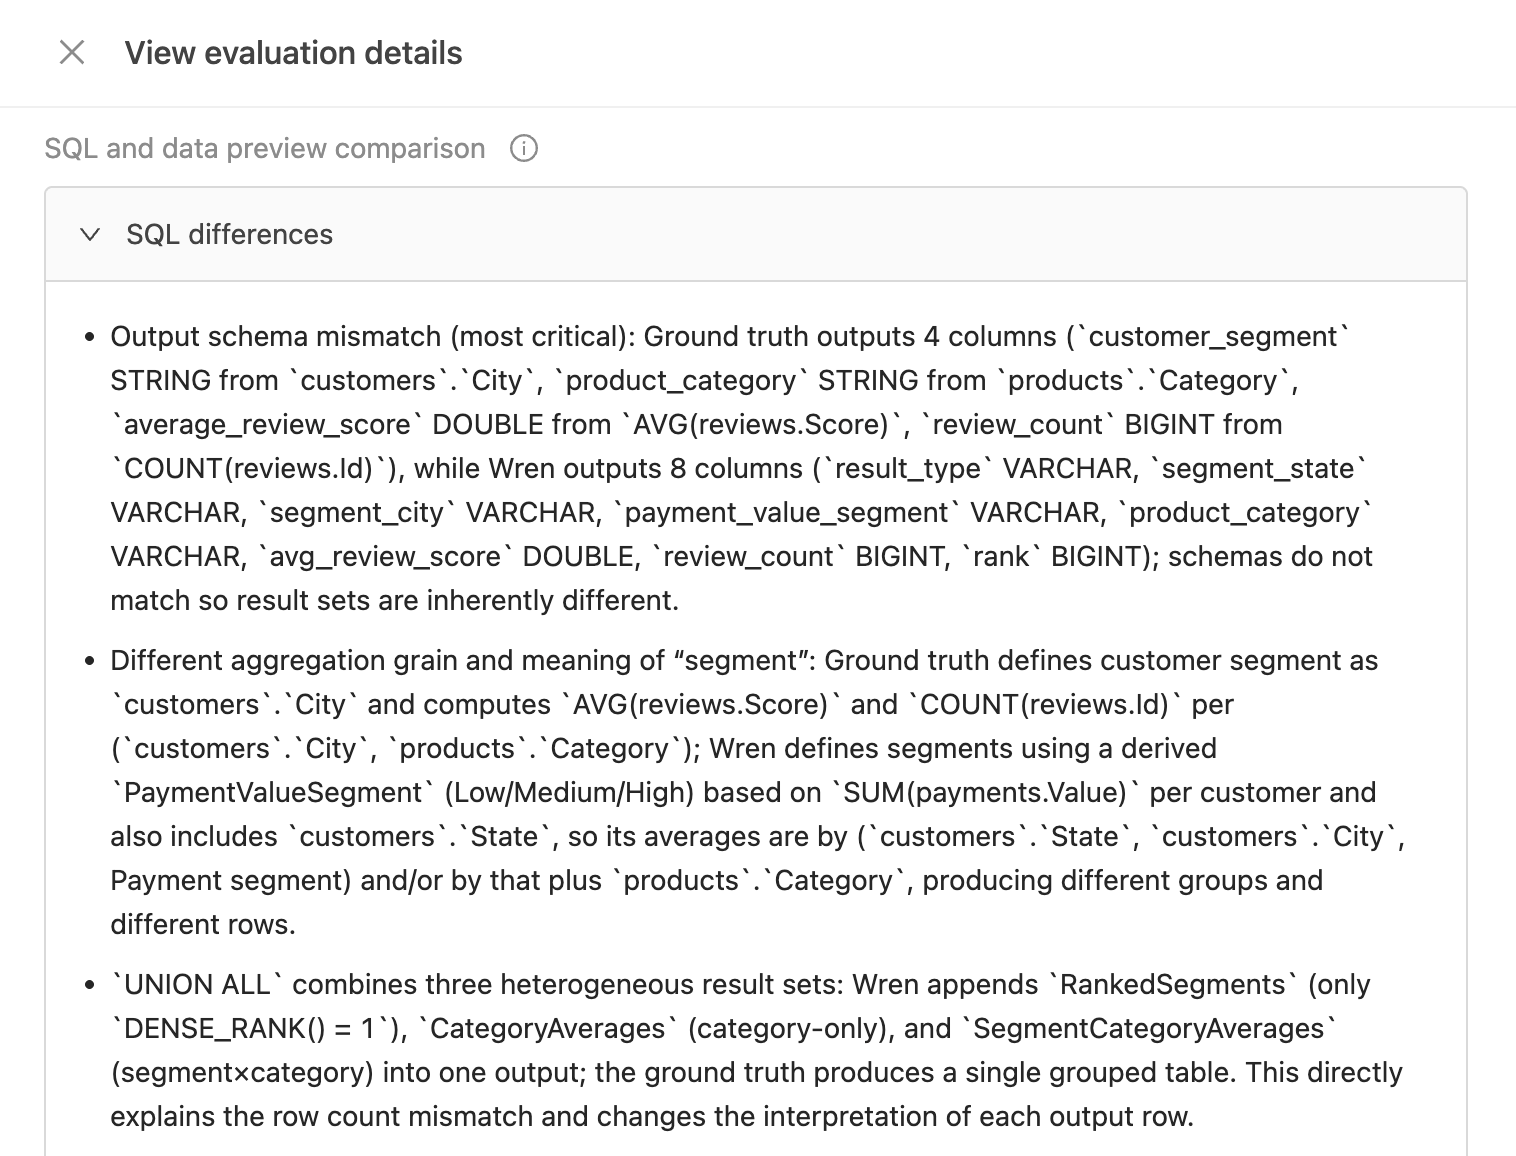Click the SegmentCategoryAverages code term
This screenshot has height=1156, width=1516.
(x=1148, y=1028)
